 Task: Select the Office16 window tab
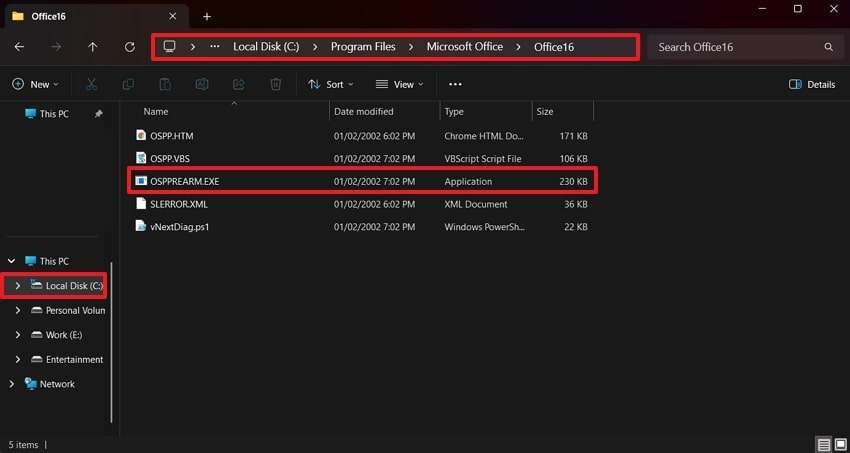coord(96,16)
